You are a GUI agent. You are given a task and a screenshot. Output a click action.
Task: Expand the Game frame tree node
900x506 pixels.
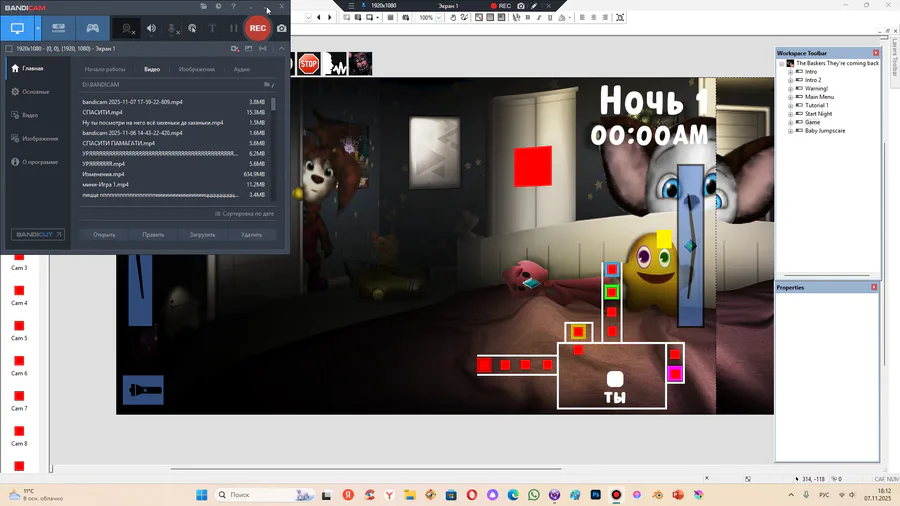click(790, 123)
